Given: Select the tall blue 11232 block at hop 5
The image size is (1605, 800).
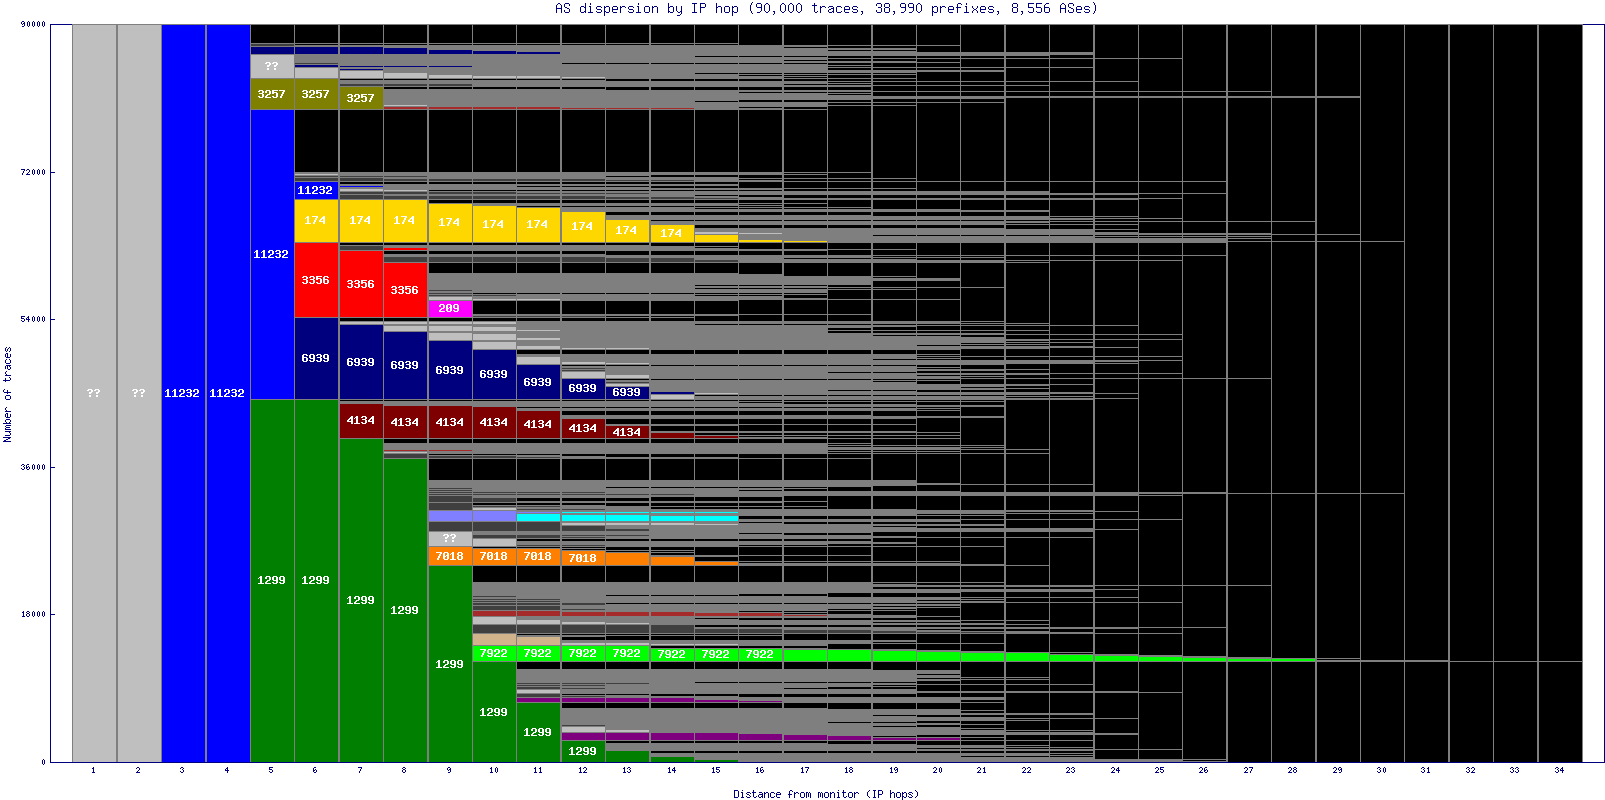Looking at the screenshot, I should tap(272, 254).
